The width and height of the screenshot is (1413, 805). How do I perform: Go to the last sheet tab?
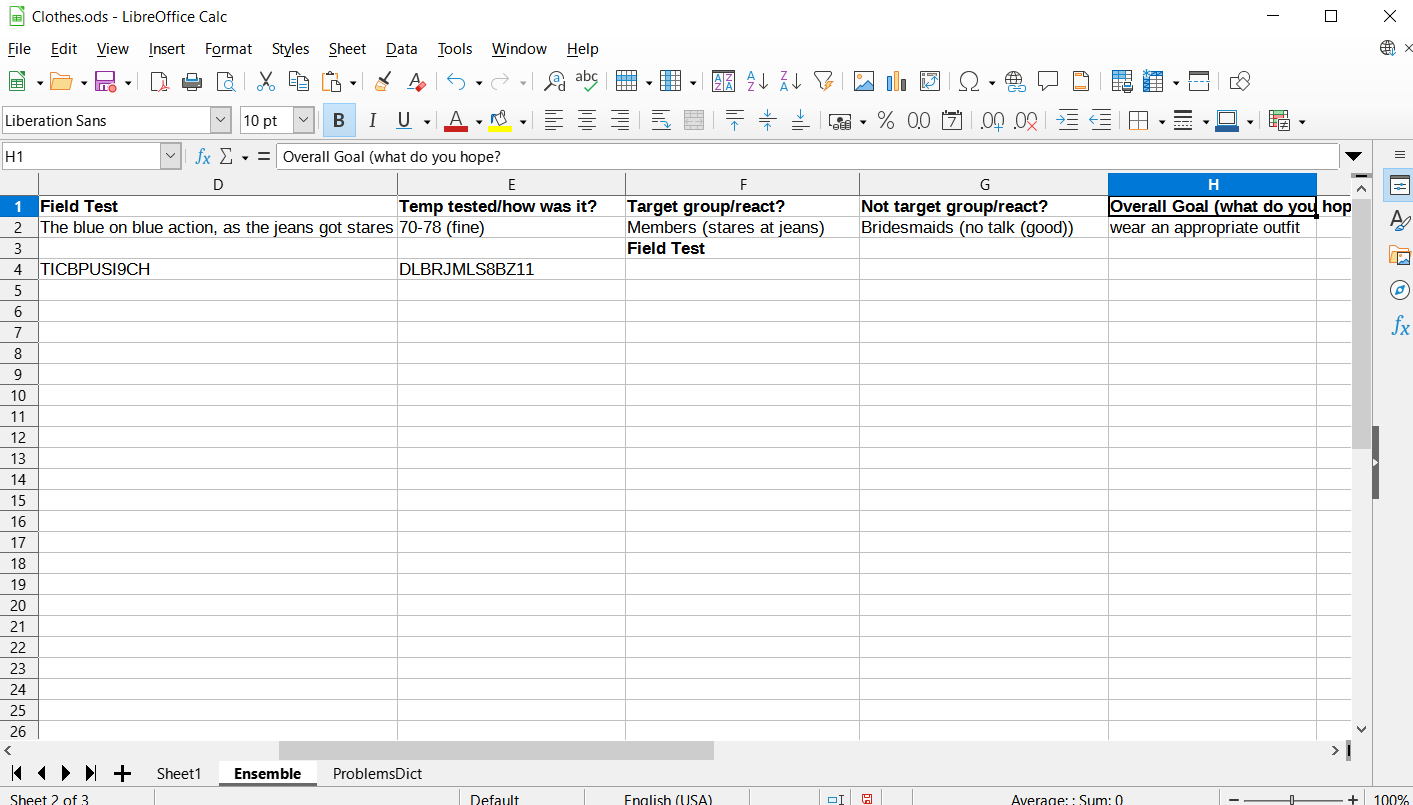(x=91, y=773)
